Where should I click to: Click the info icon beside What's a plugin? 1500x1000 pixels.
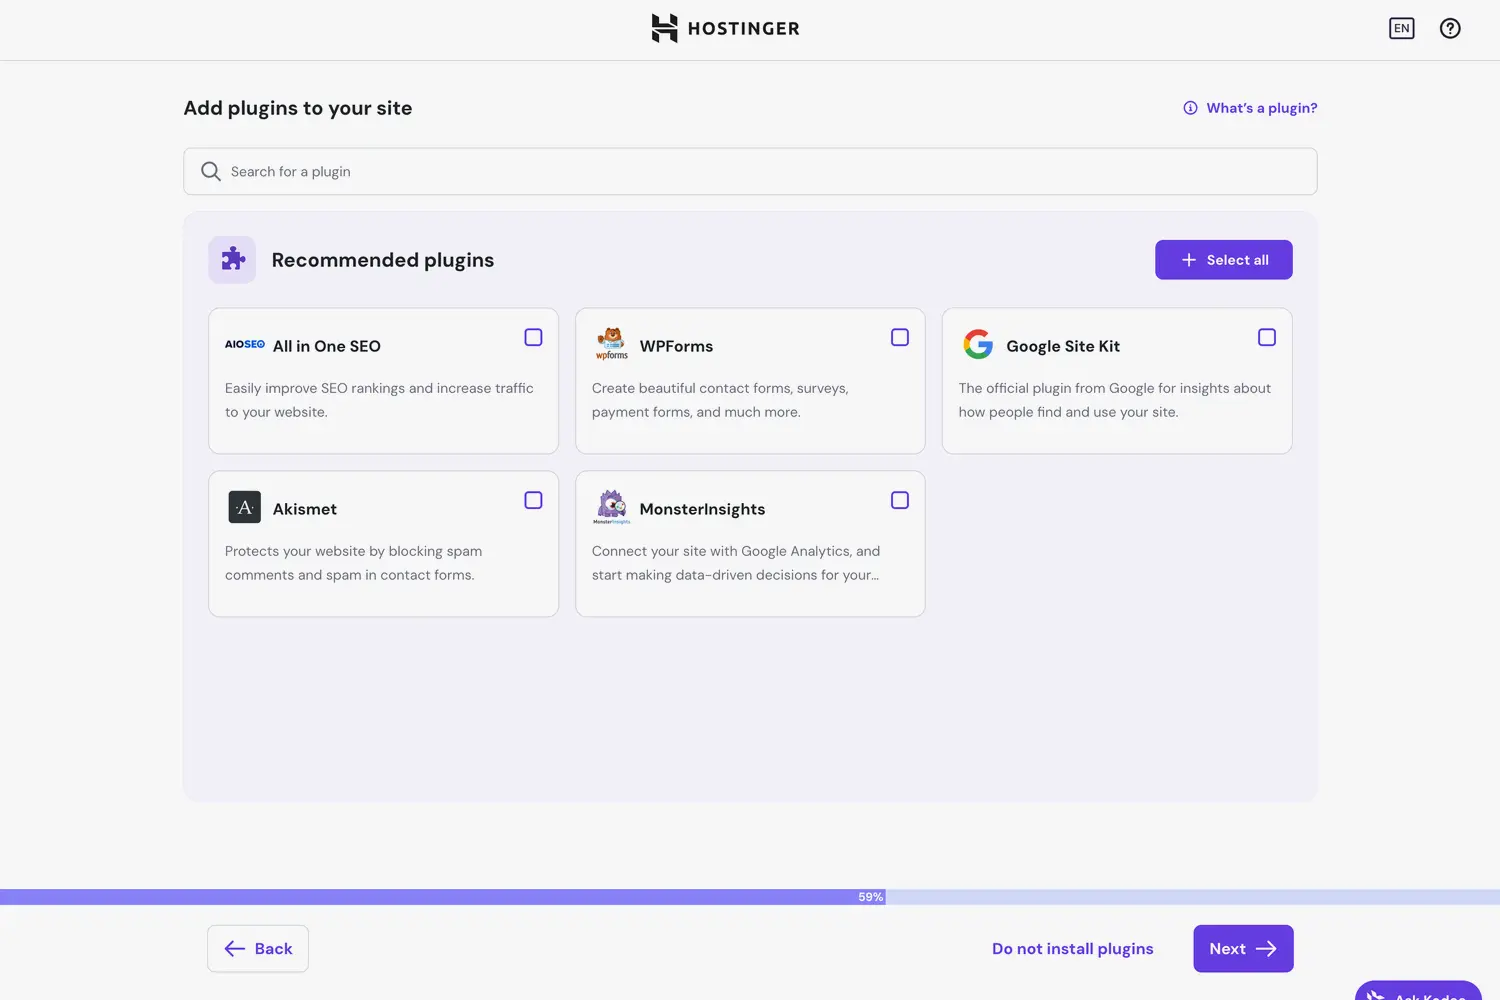(1190, 108)
